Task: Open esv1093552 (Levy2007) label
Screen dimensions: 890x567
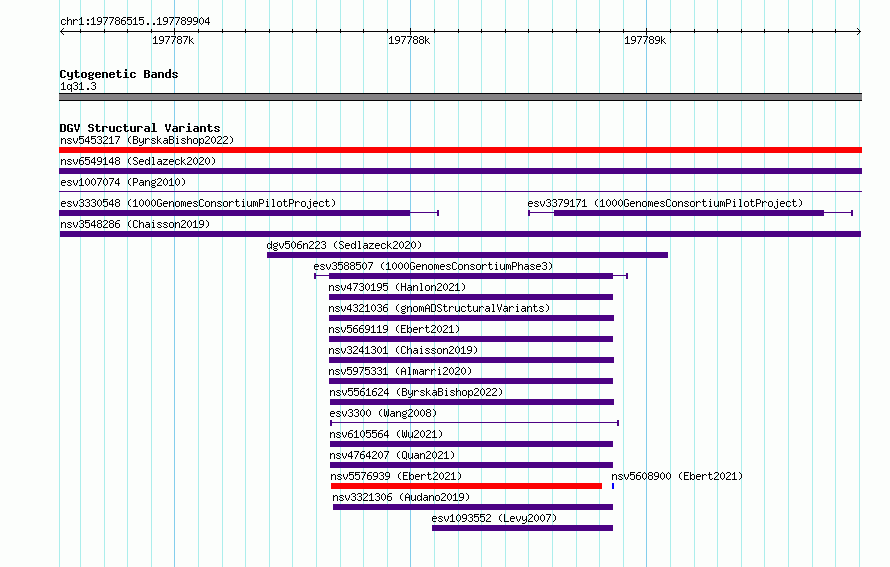Action: (494, 518)
